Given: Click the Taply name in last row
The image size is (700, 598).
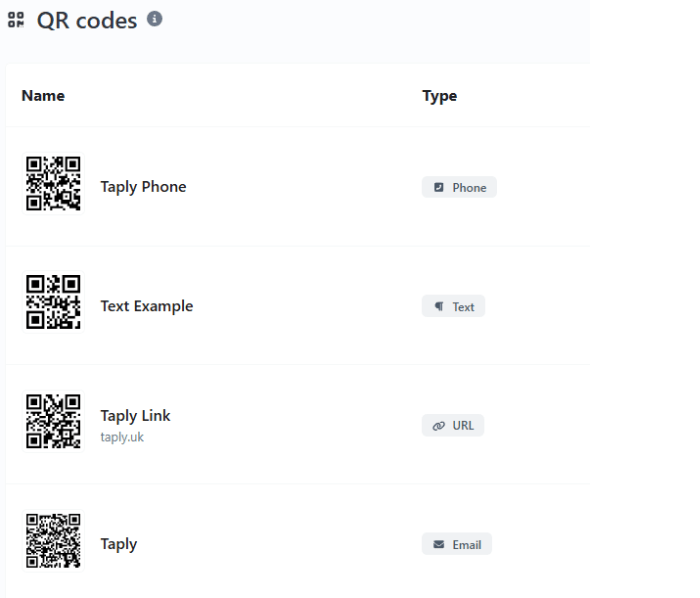Looking at the screenshot, I should coord(118,544).
